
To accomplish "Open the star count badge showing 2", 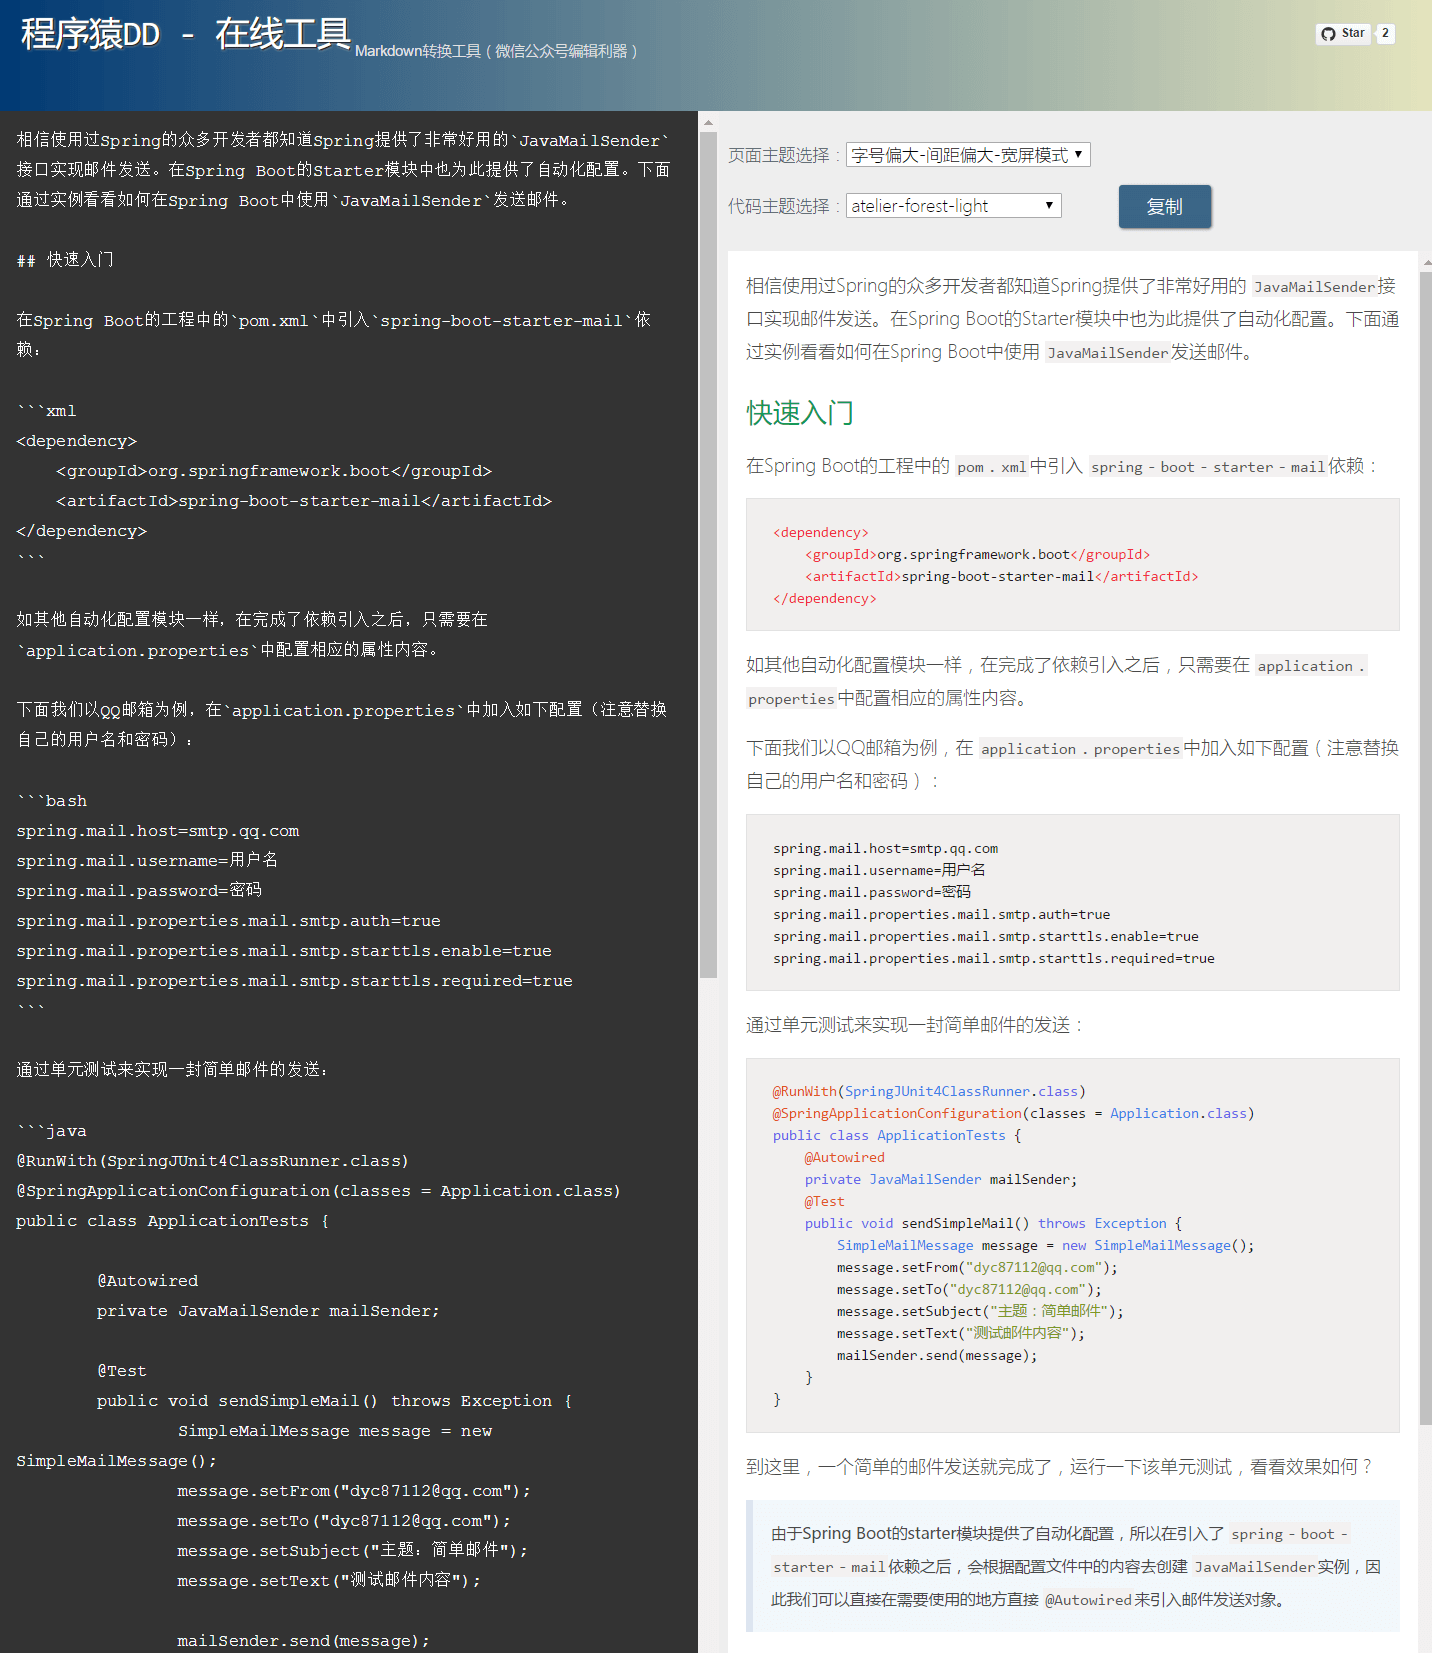I will point(1385,33).
